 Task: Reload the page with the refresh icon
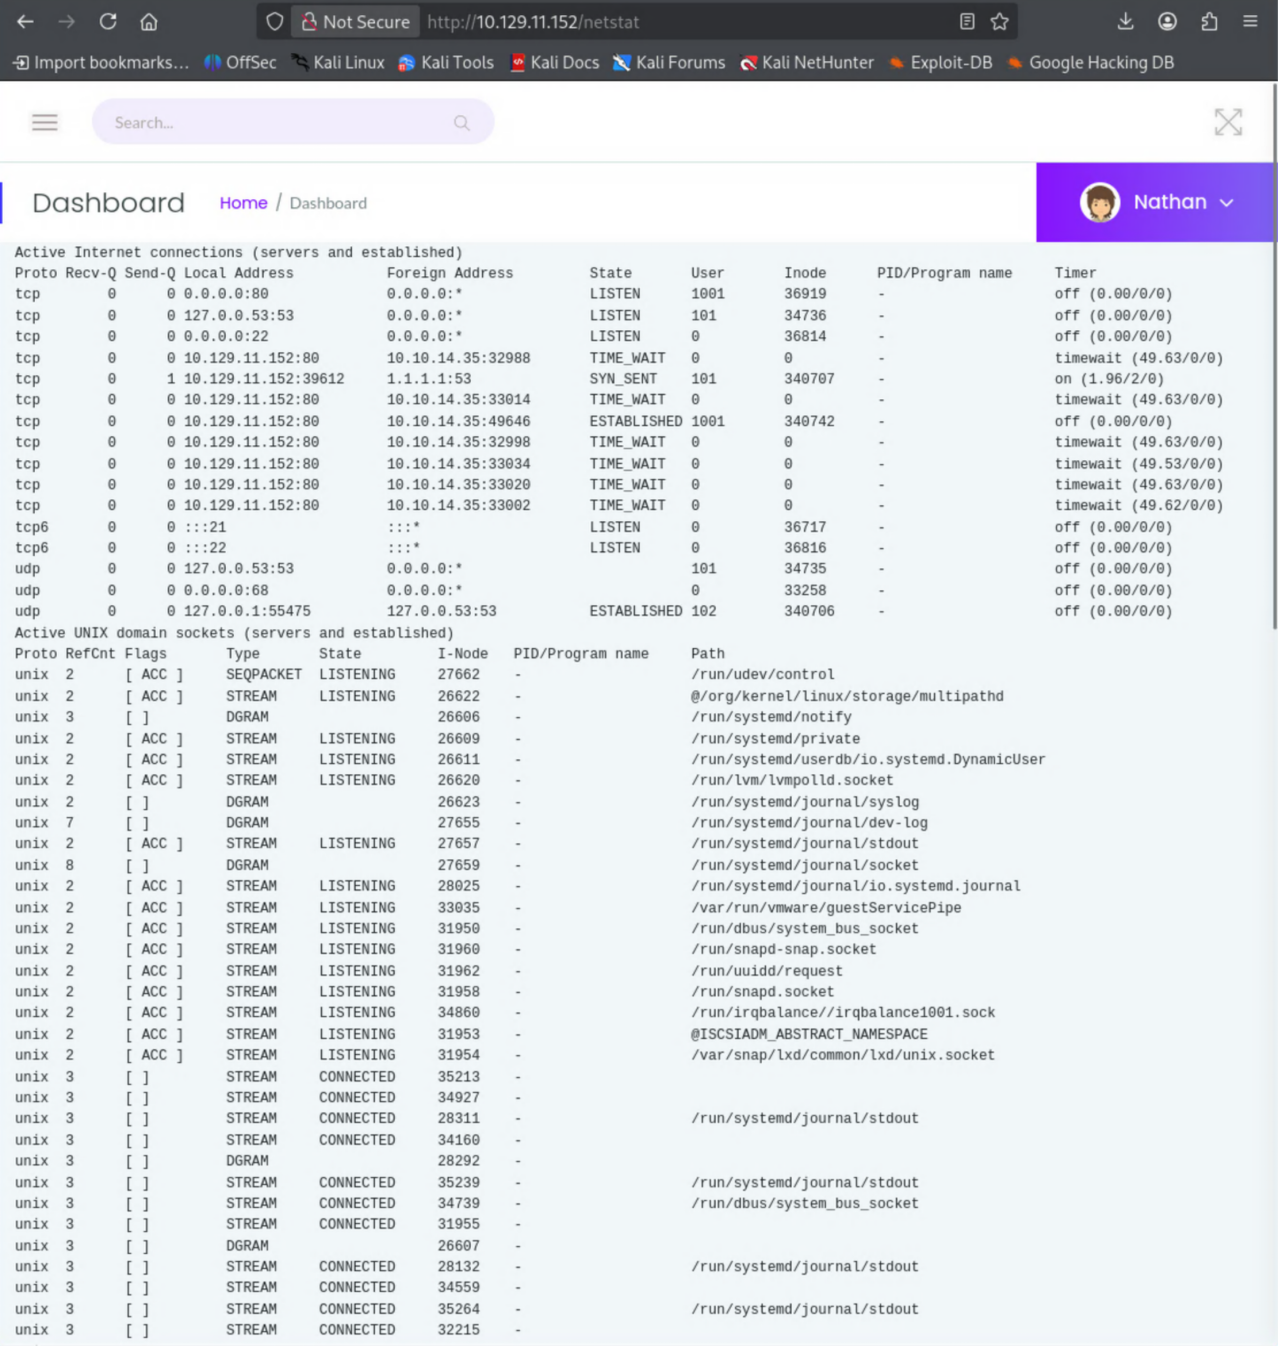108,21
